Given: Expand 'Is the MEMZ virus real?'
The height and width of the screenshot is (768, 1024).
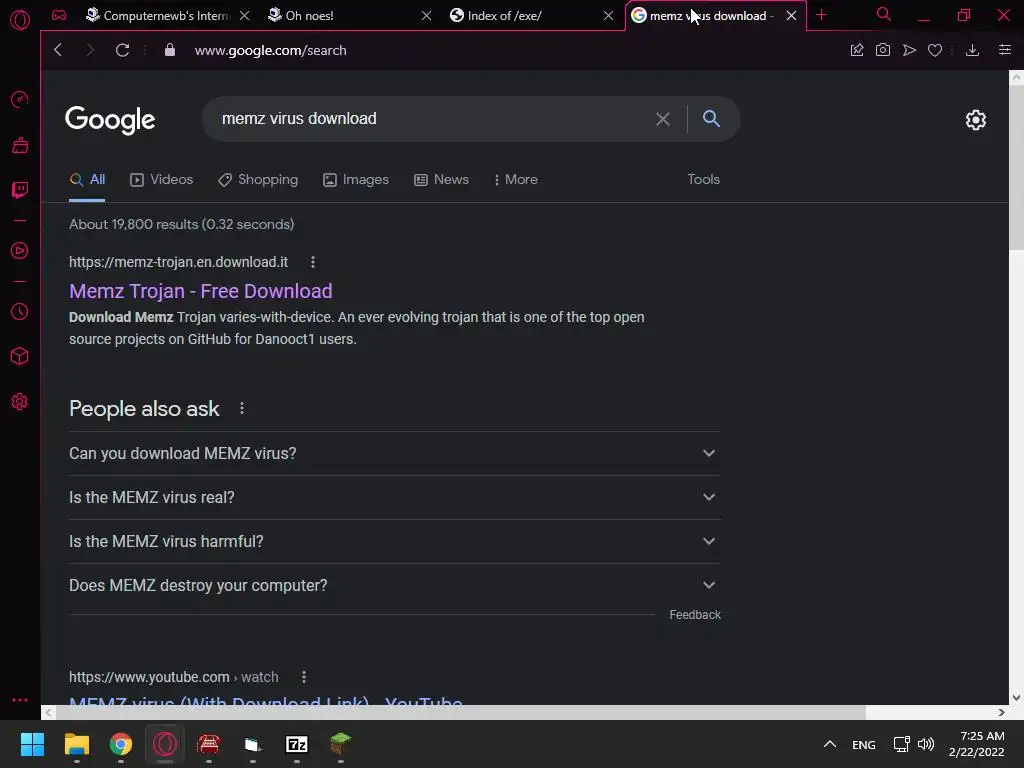Looking at the screenshot, I should 394,498.
